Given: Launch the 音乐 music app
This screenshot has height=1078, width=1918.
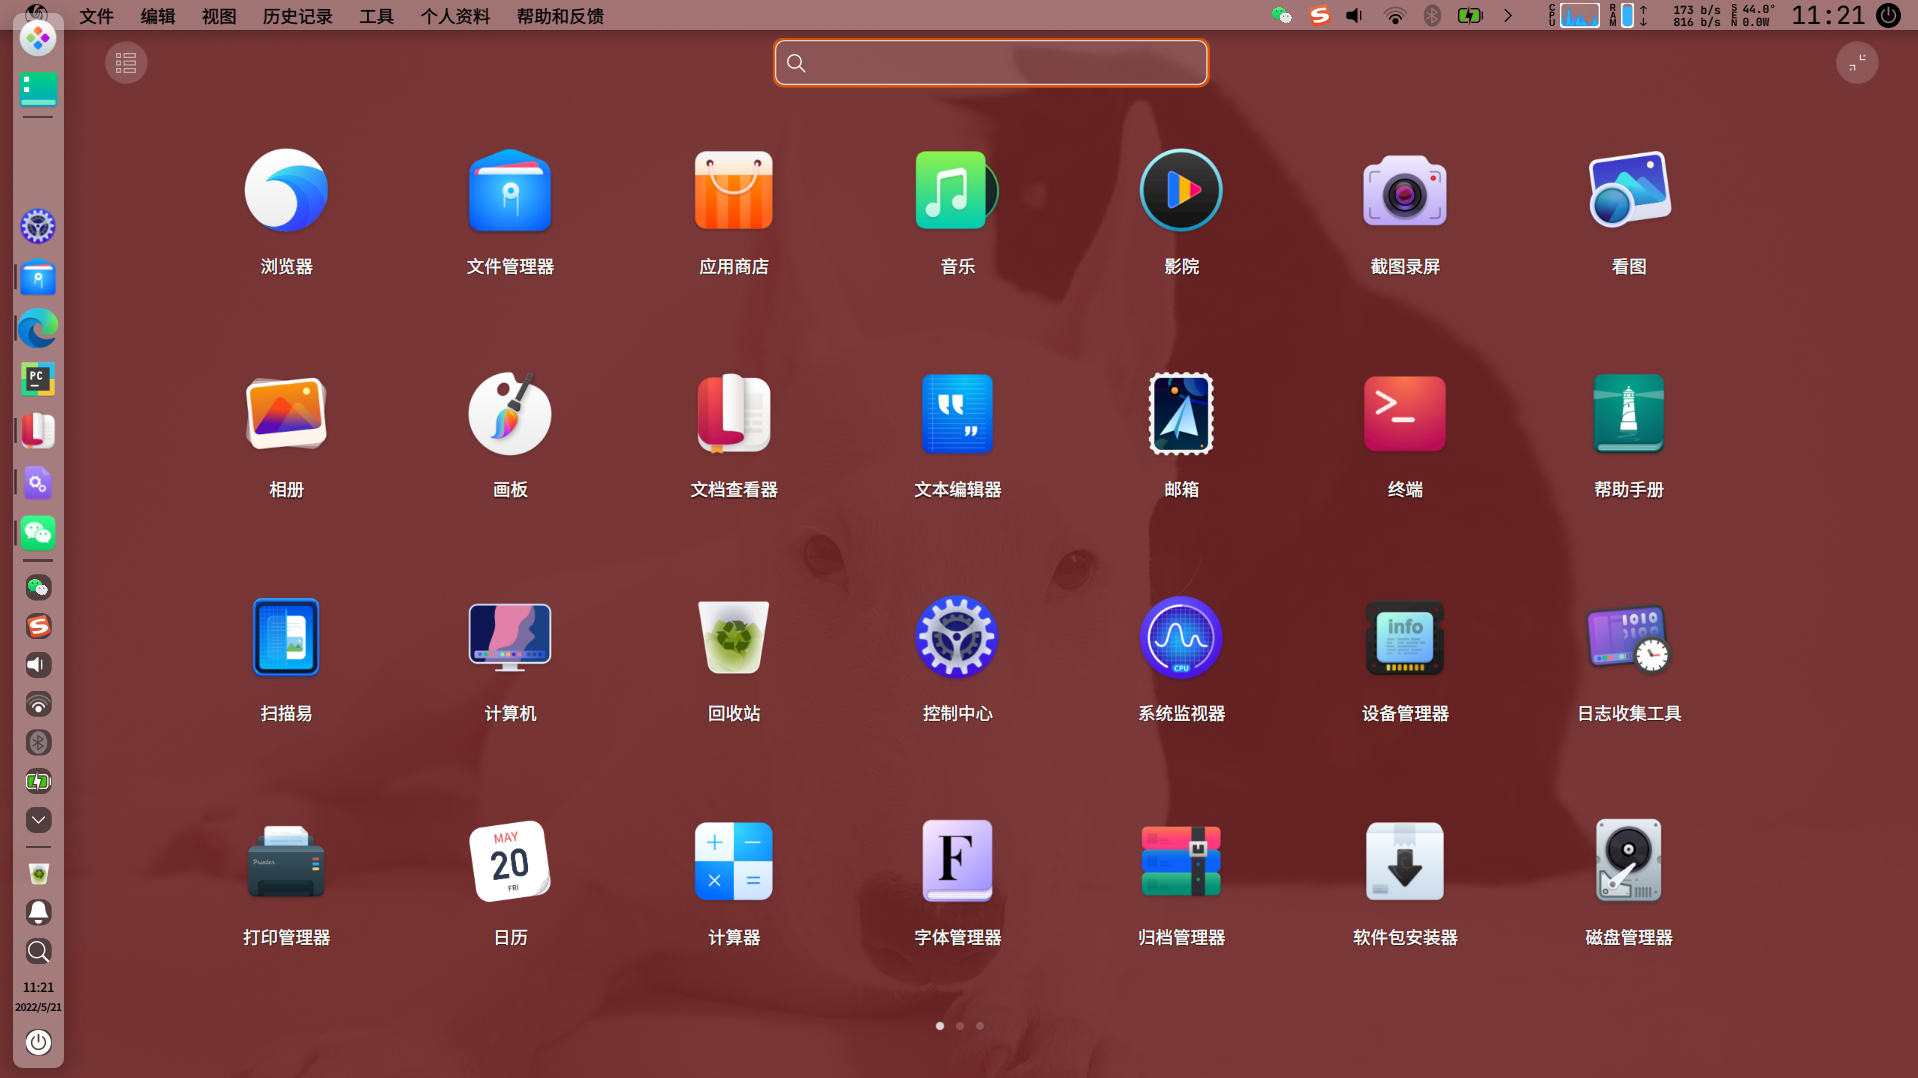Looking at the screenshot, I should pos(957,190).
